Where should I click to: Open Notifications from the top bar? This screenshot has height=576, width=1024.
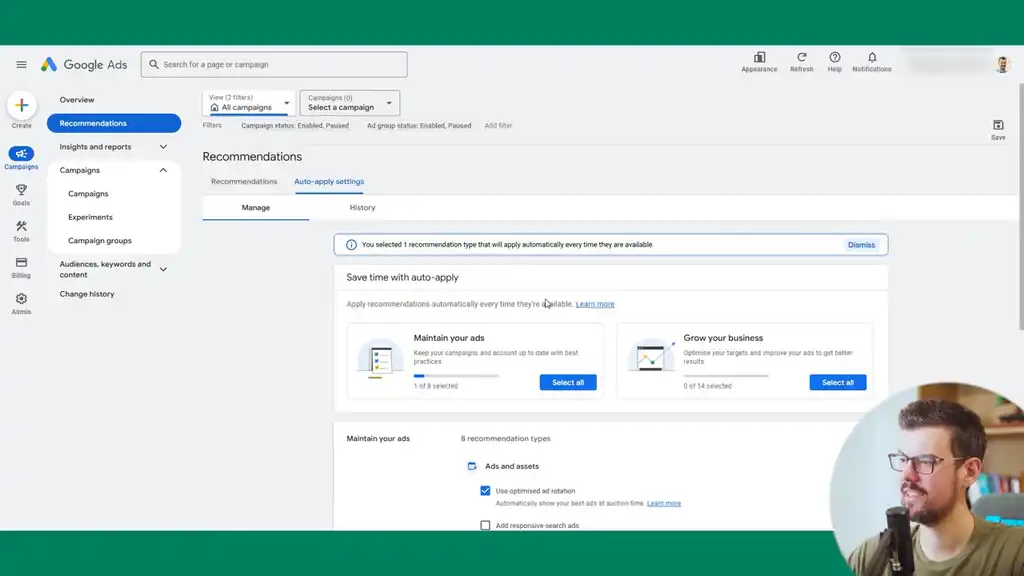[871, 59]
